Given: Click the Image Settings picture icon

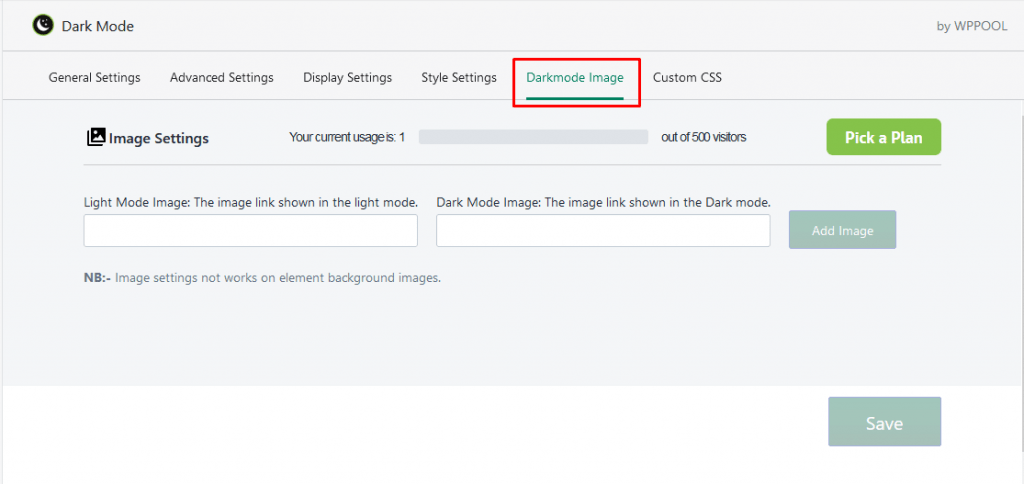Looking at the screenshot, I should [95, 137].
